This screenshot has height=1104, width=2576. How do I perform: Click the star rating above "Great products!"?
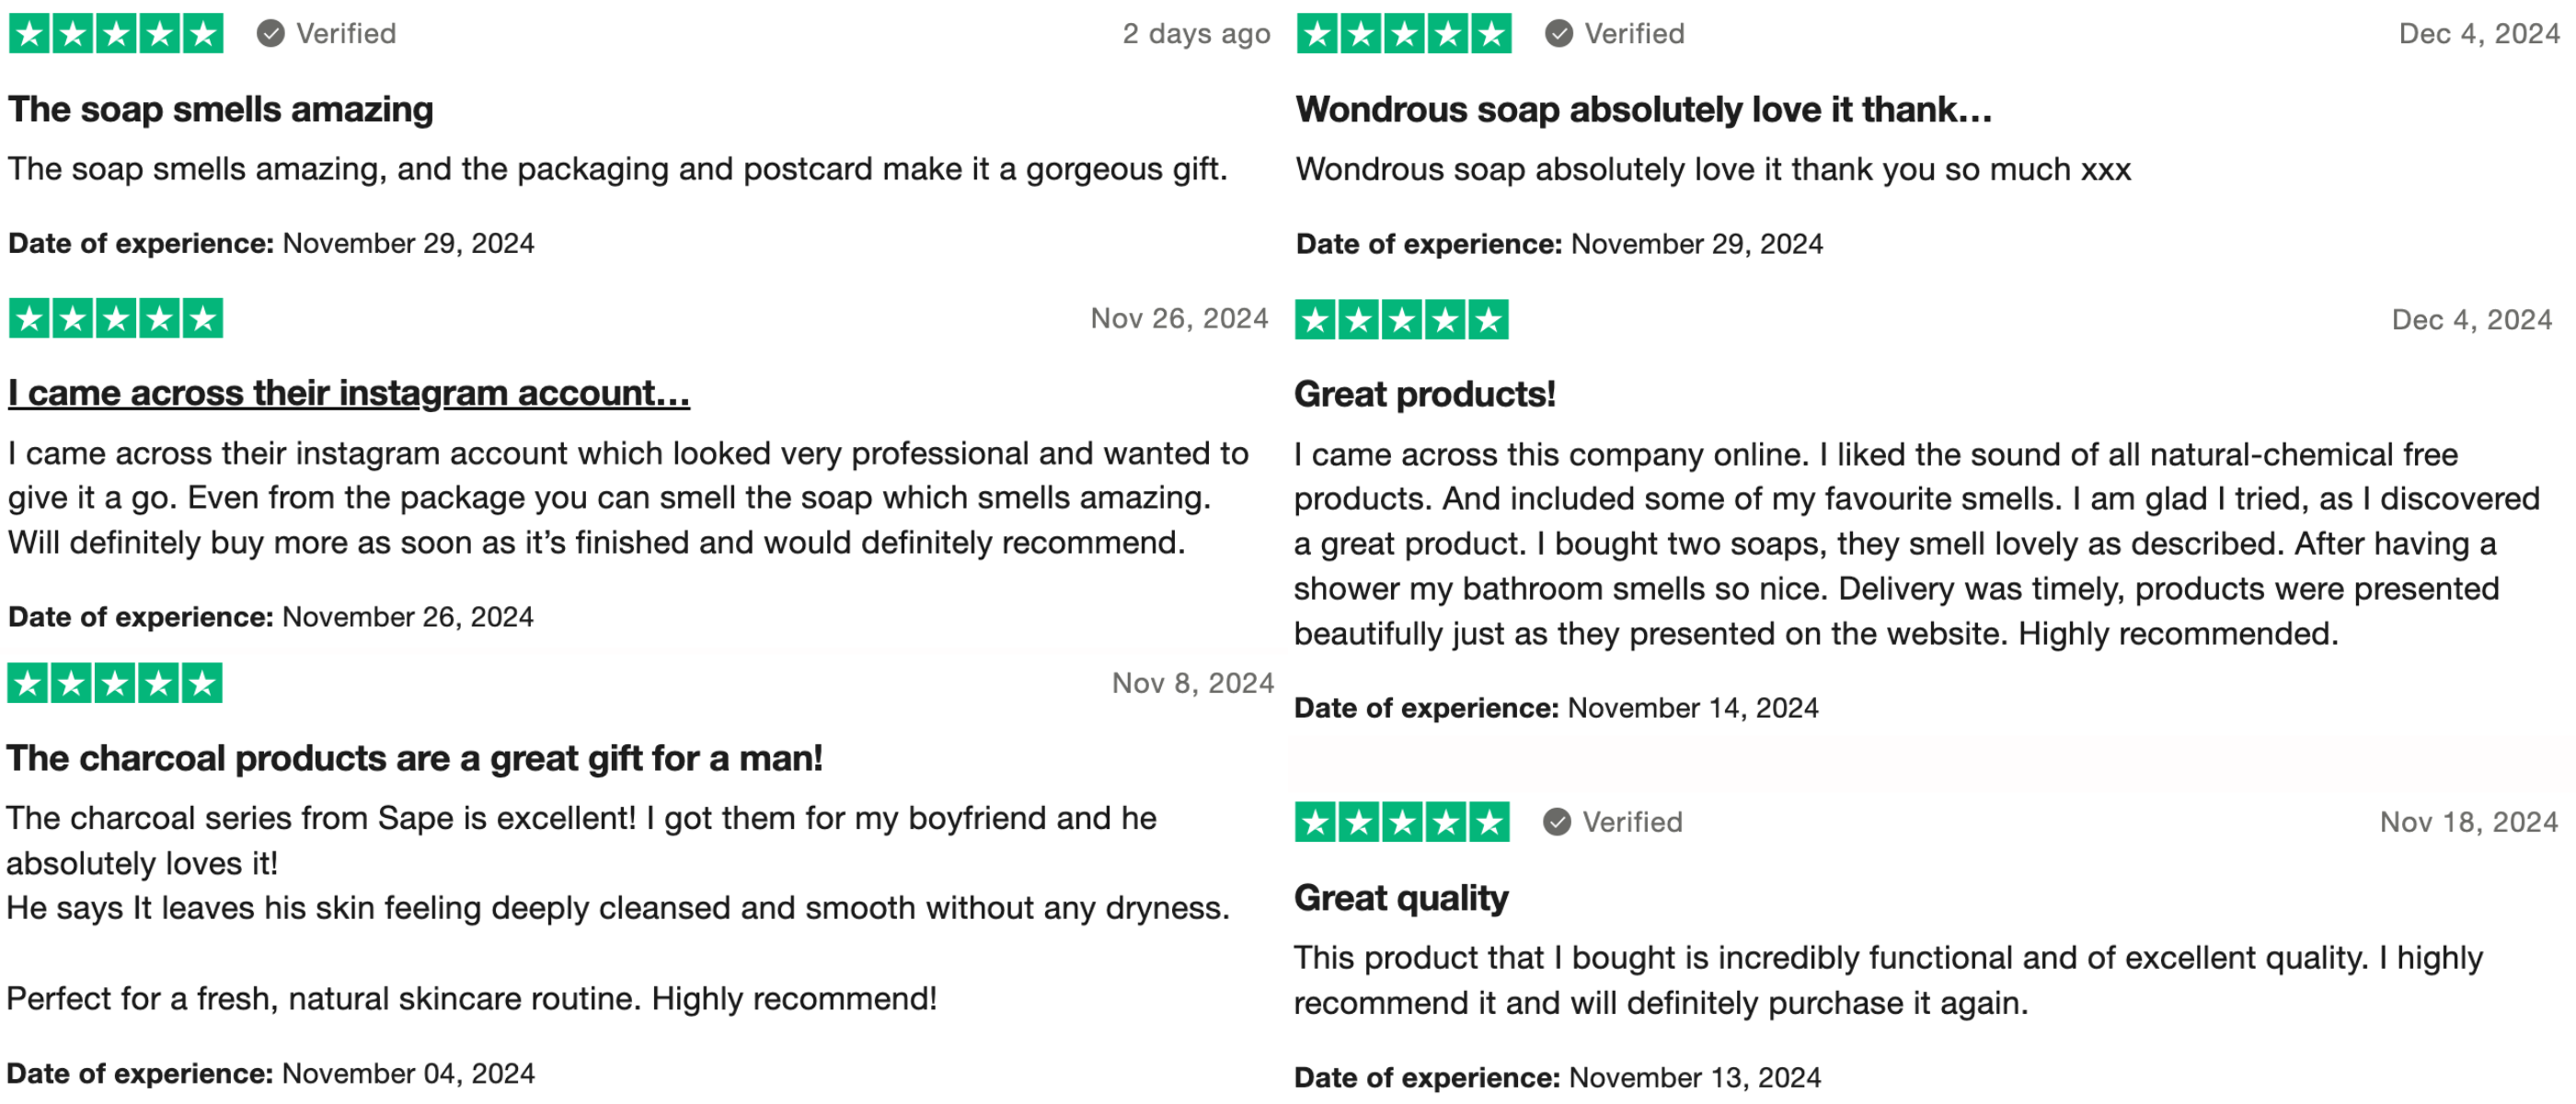tap(1402, 320)
